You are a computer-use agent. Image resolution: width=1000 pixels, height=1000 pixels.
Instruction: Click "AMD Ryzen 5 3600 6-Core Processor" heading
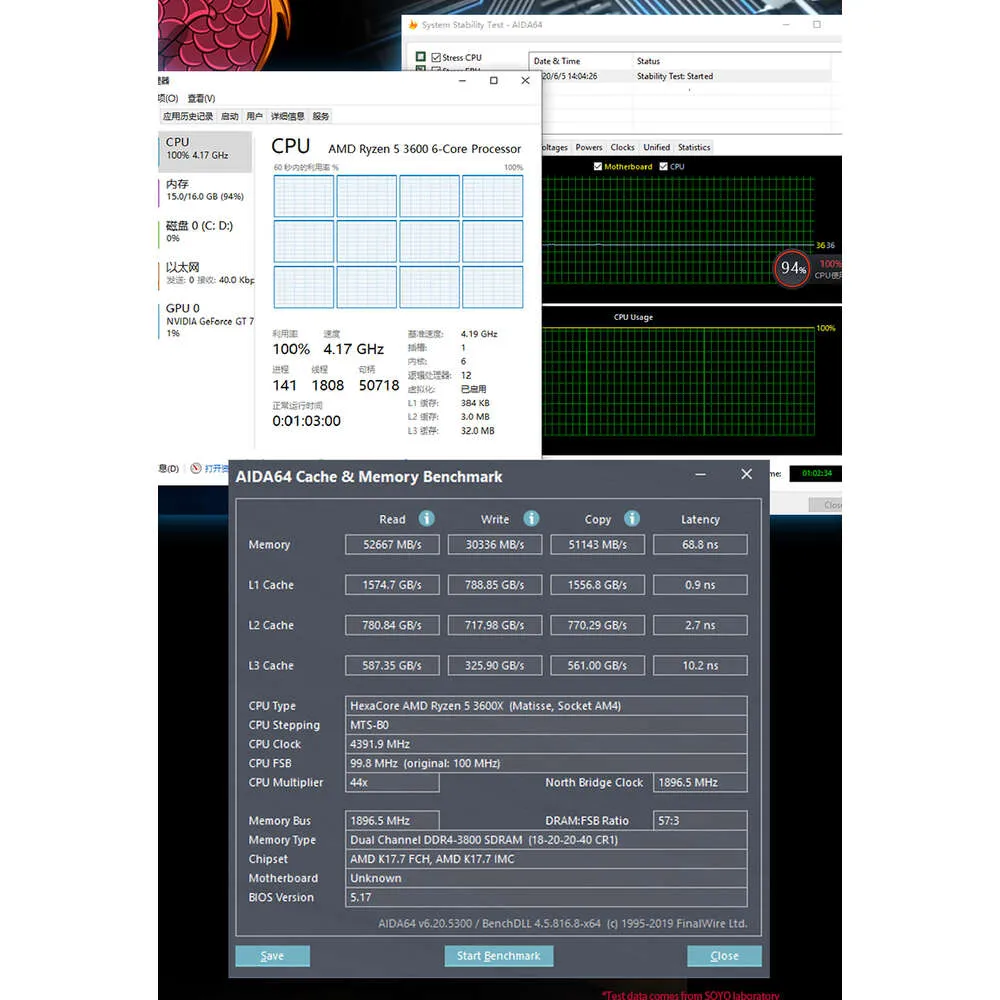(425, 149)
